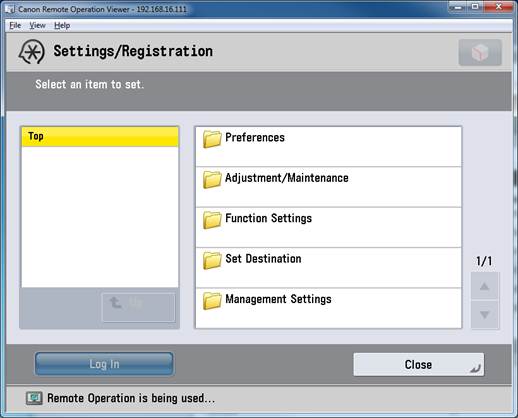Click the 1/1 page indicator
Screen dimensions: 518x418
coord(484,261)
